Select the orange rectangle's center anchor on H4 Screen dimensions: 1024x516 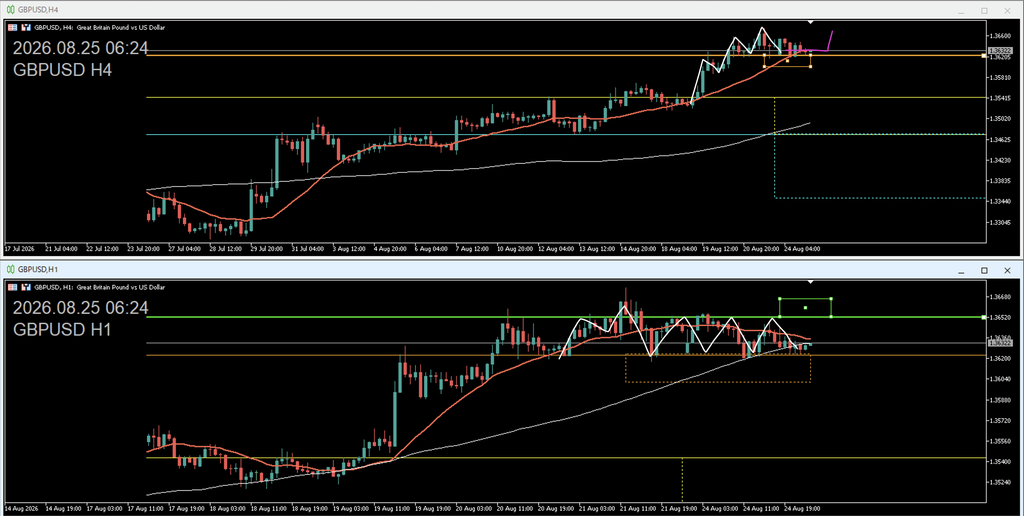pos(788,61)
